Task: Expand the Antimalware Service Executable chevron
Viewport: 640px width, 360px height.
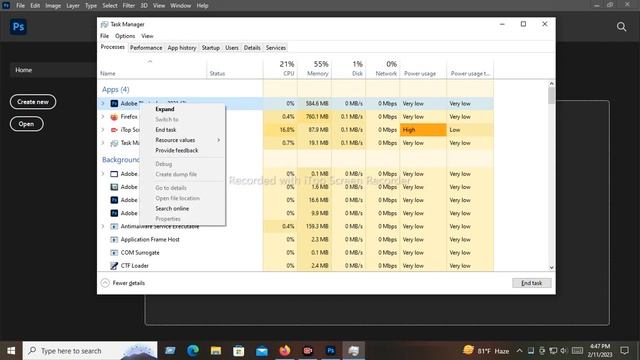Action: click(x=103, y=226)
